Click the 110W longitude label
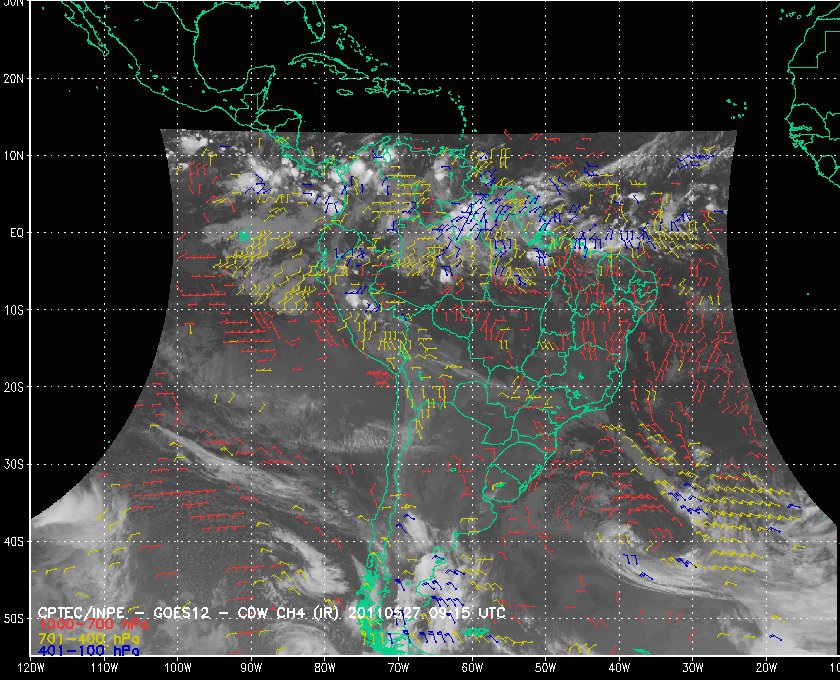840x680 pixels. (104, 668)
